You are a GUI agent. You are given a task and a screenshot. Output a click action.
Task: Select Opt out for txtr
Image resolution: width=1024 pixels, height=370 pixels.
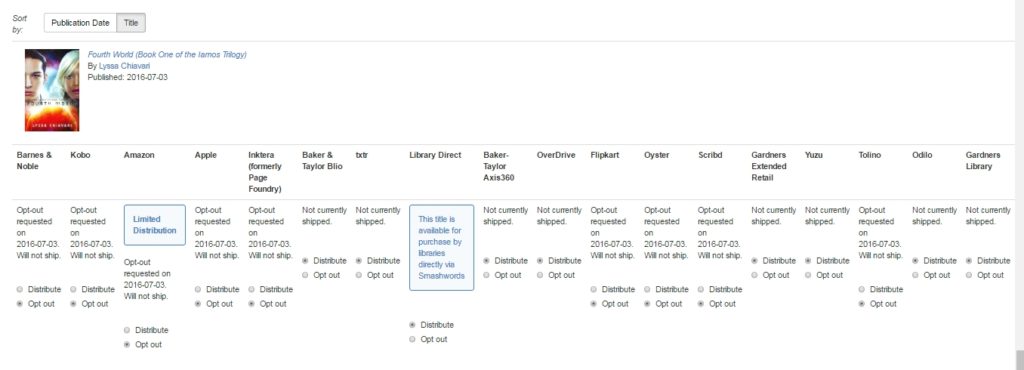click(359, 275)
